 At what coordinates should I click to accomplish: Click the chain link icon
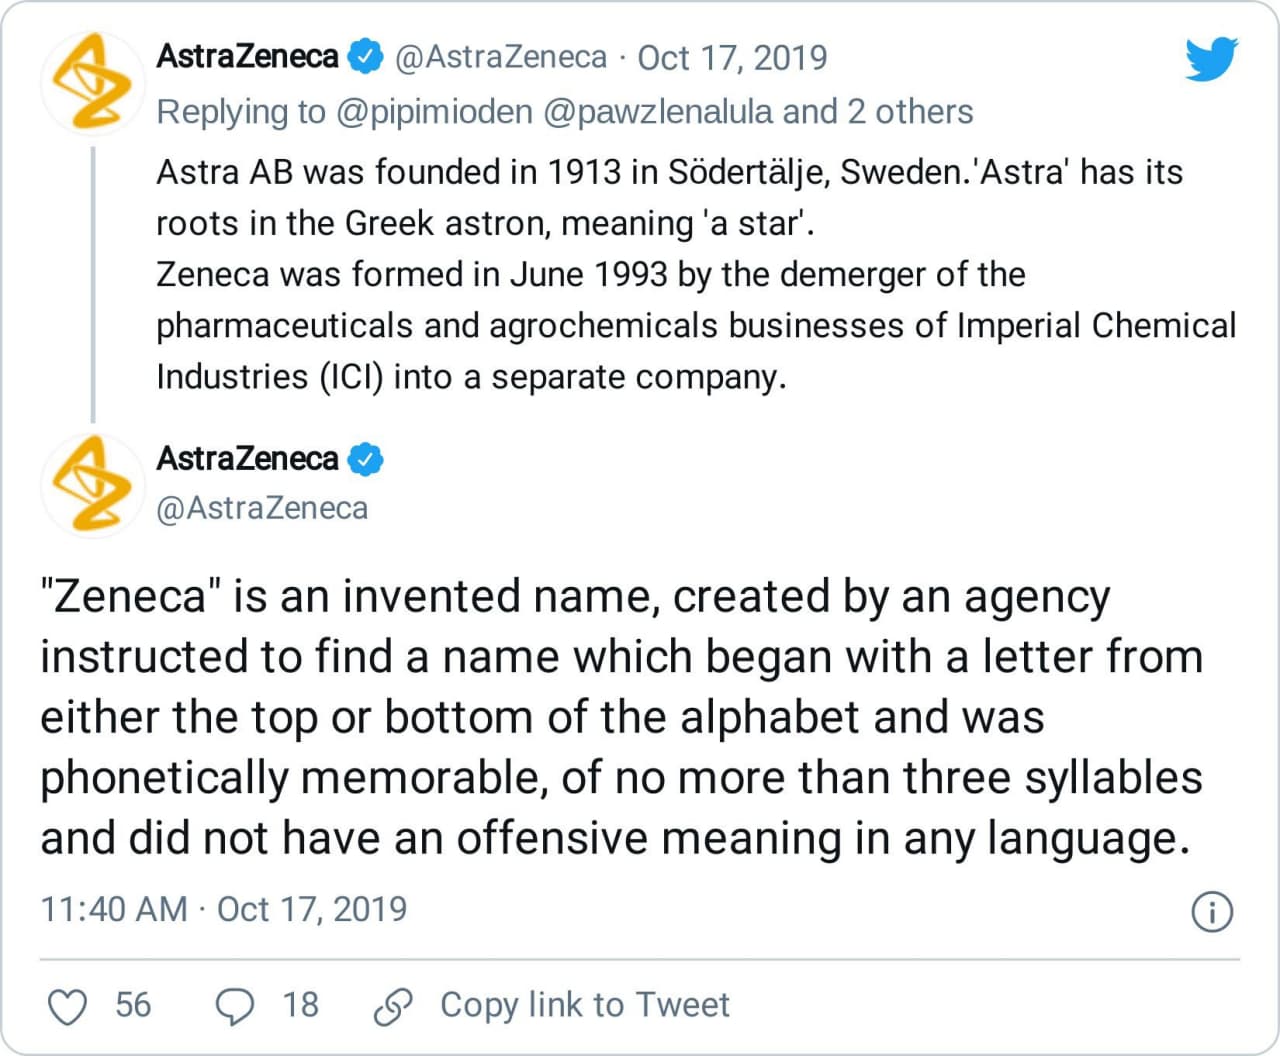tap(393, 1006)
